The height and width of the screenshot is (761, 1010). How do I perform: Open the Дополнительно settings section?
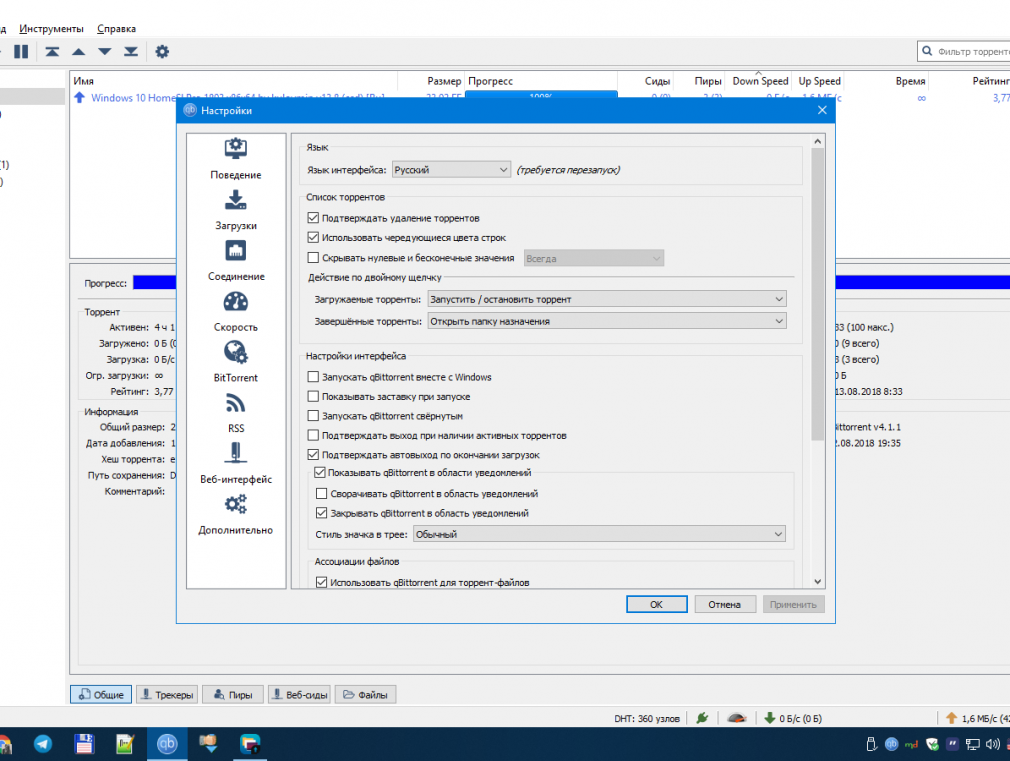(x=236, y=515)
